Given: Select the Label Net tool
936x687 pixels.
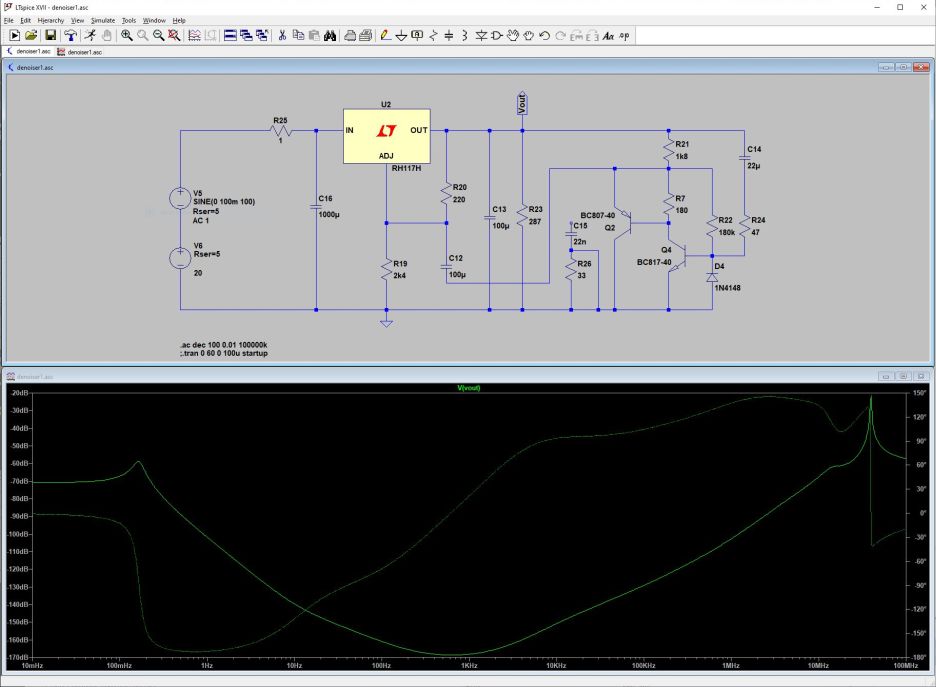Looking at the screenshot, I should click(x=417, y=36).
